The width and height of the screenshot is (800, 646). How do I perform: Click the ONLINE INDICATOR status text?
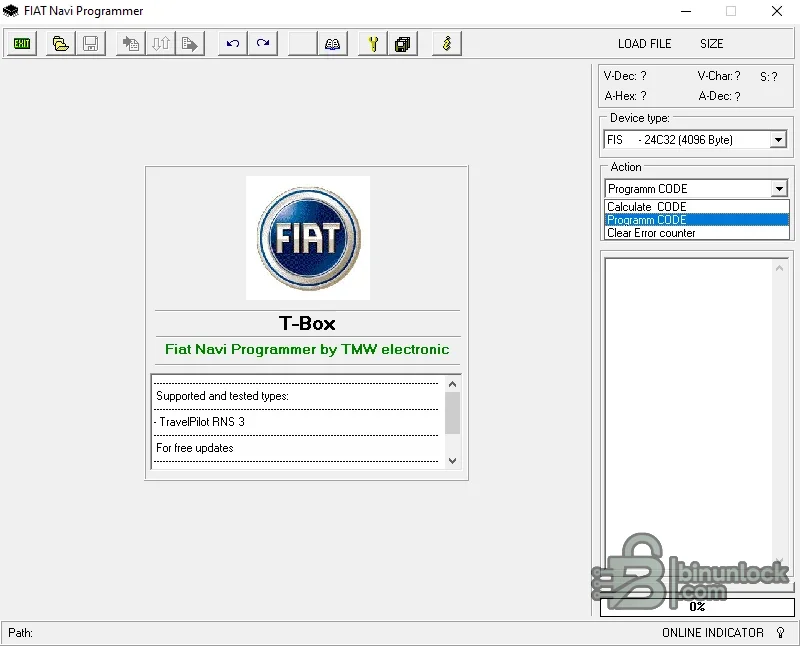click(x=713, y=633)
